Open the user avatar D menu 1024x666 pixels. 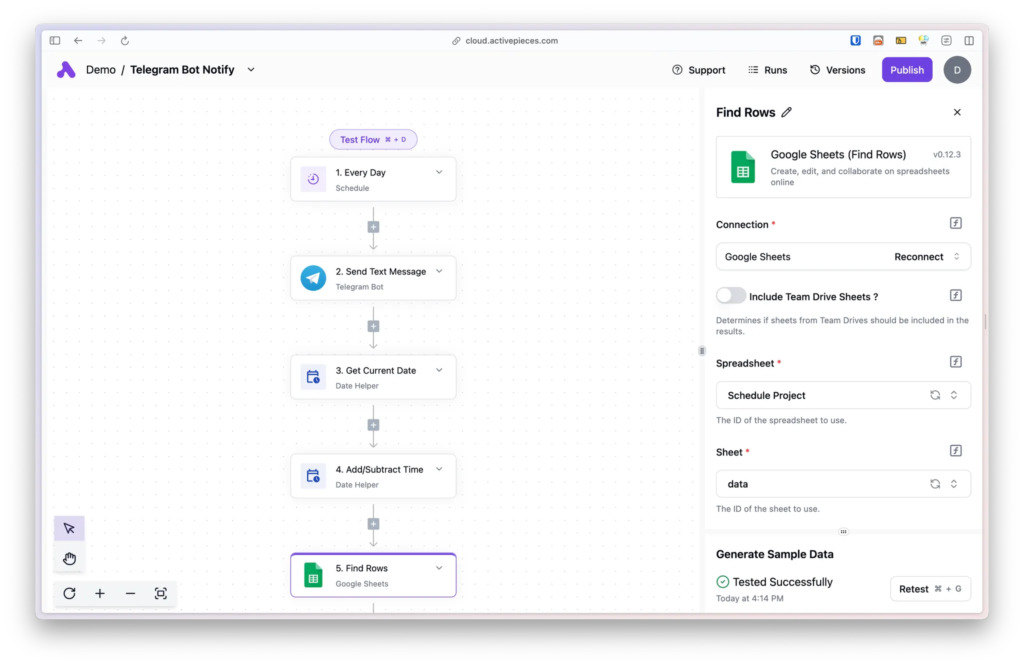(x=957, y=70)
